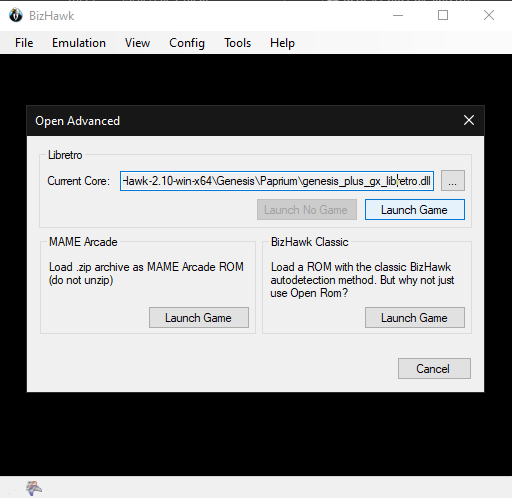Close the Open Advanced dialog with X

click(469, 120)
